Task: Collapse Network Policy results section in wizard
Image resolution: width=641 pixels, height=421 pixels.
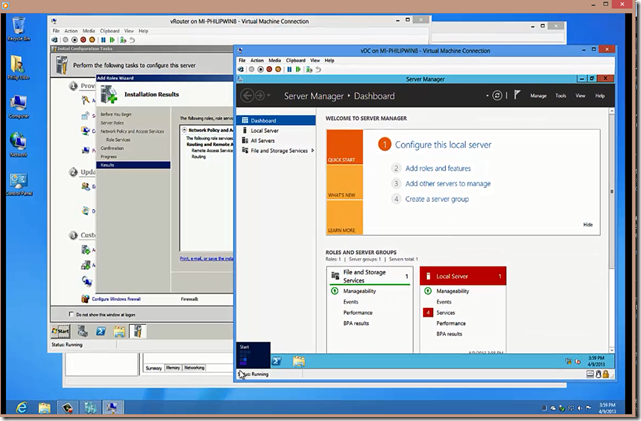Action: pos(185,130)
